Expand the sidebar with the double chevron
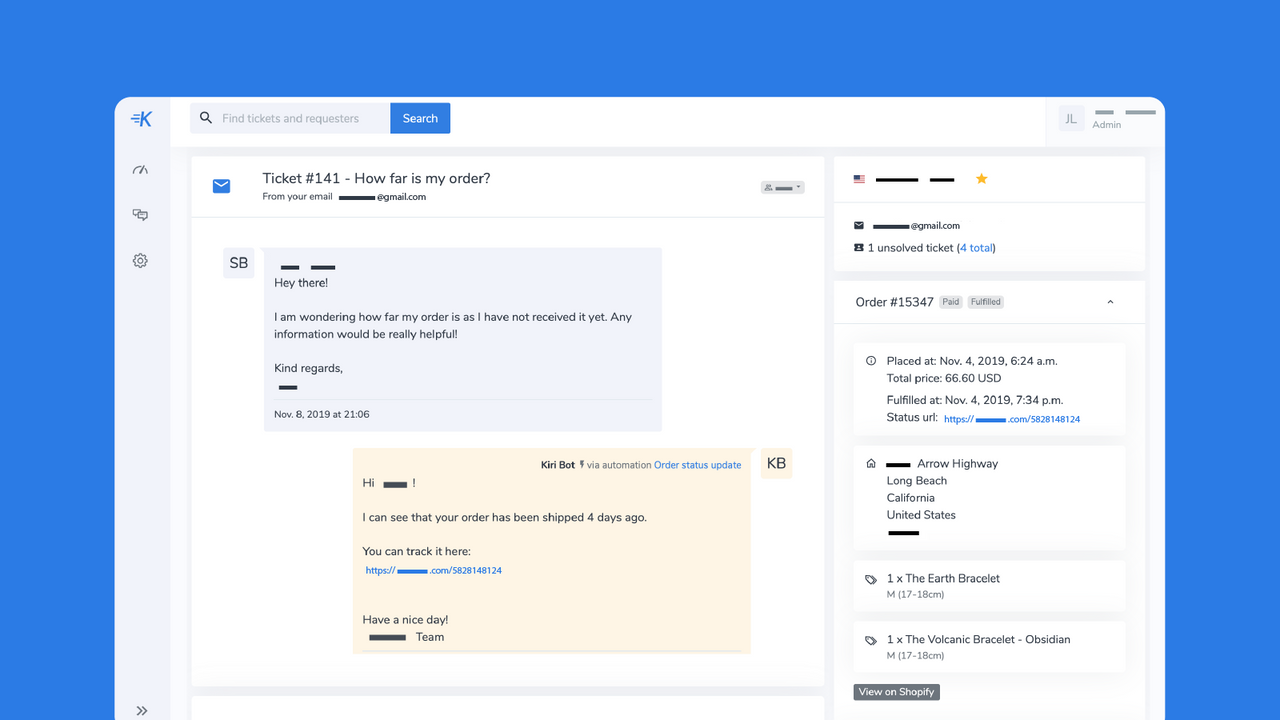 point(142,710)
